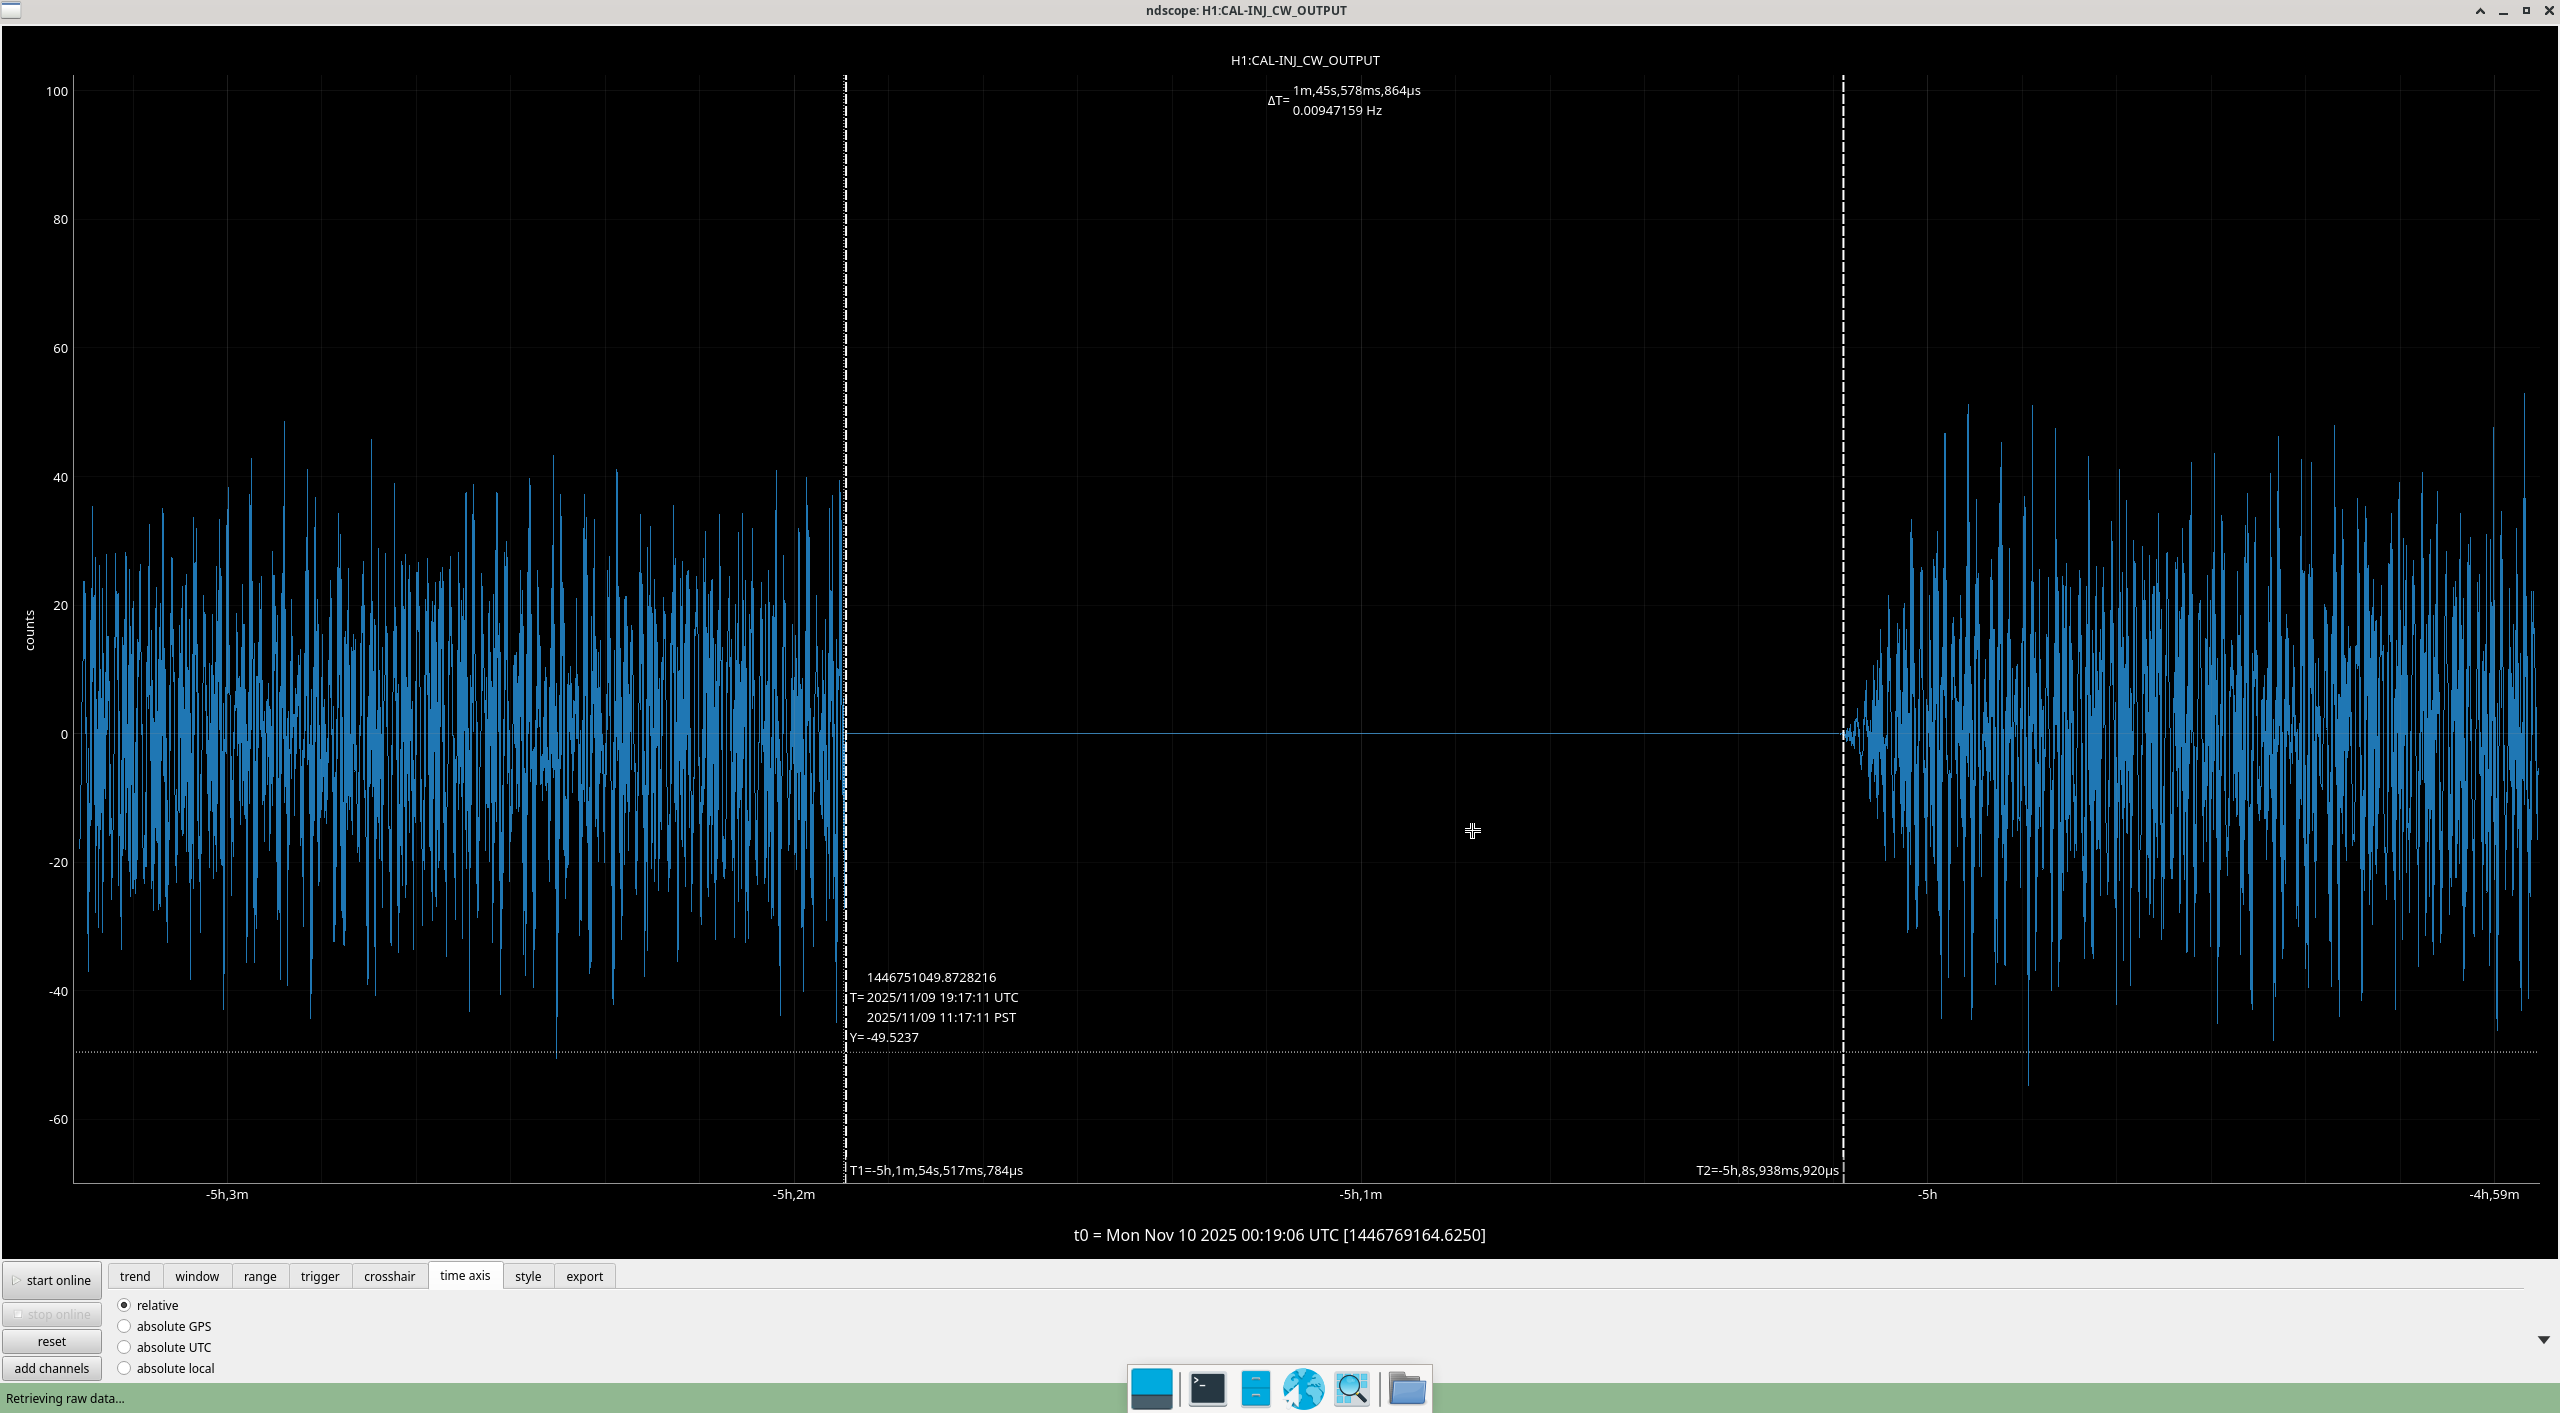This screenshot has width=2560, height=1413.
Task: Switch to the trend tab
Action: (135, 1276)
